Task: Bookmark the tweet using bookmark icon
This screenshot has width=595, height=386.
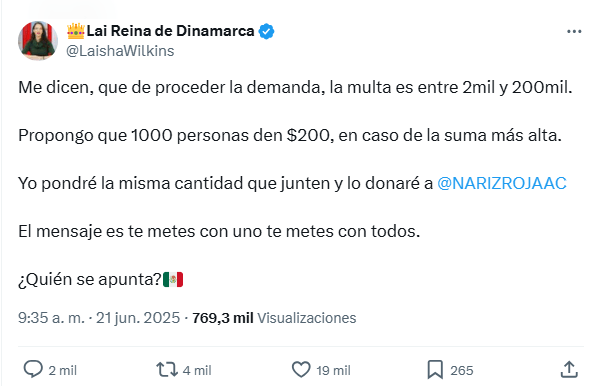Action: [x=435, y=370]
